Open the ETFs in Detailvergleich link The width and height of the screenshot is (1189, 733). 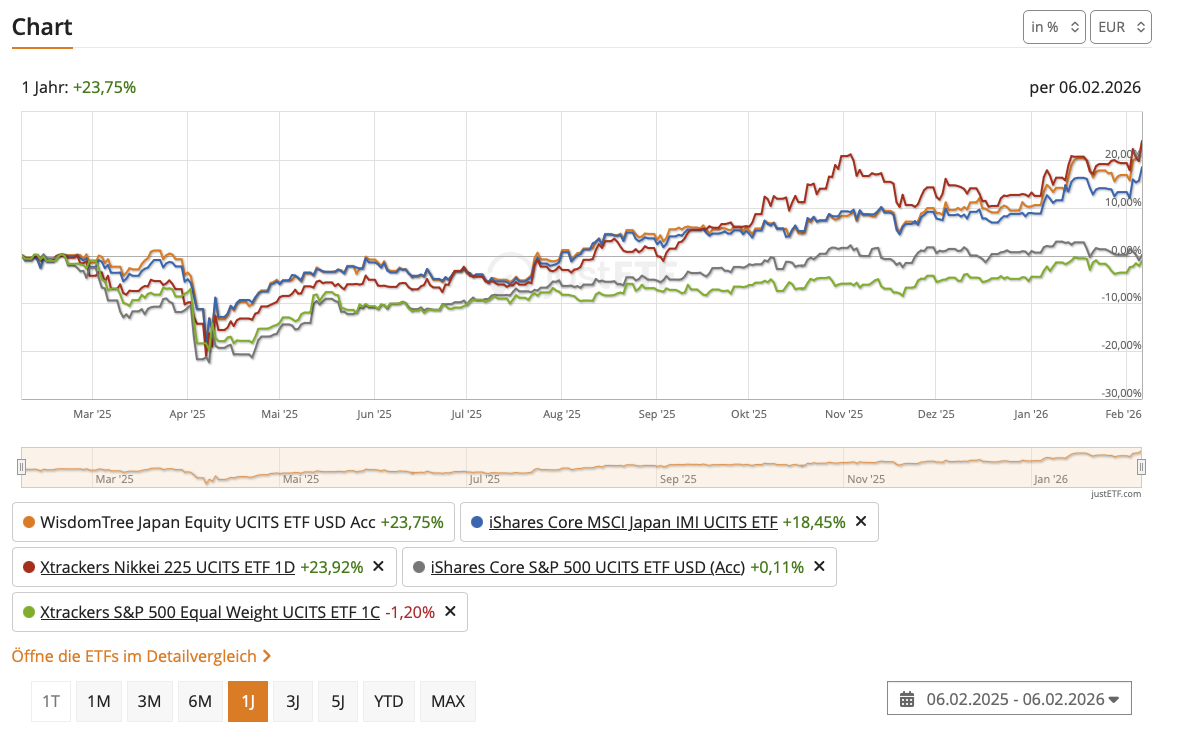tap(141, 656)
